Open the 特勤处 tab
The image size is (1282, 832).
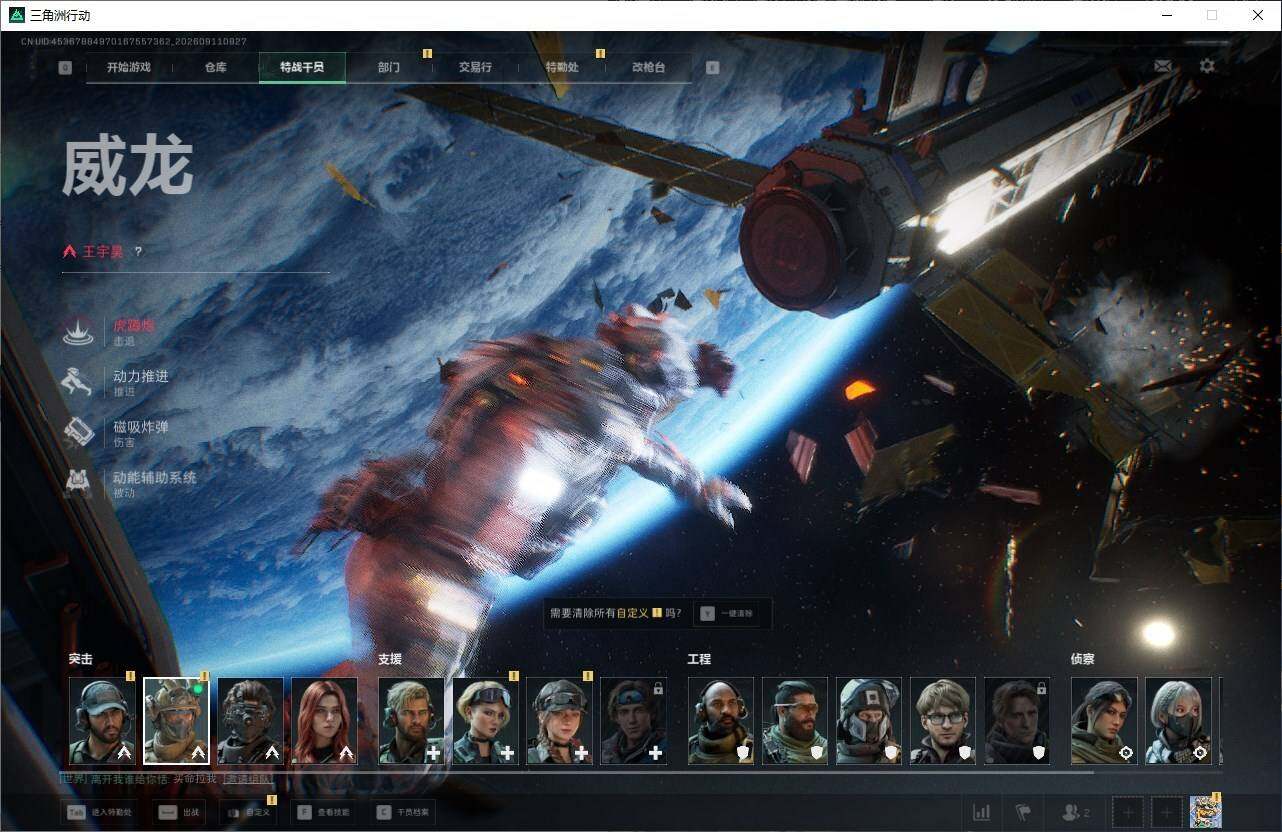coord(562,68)
